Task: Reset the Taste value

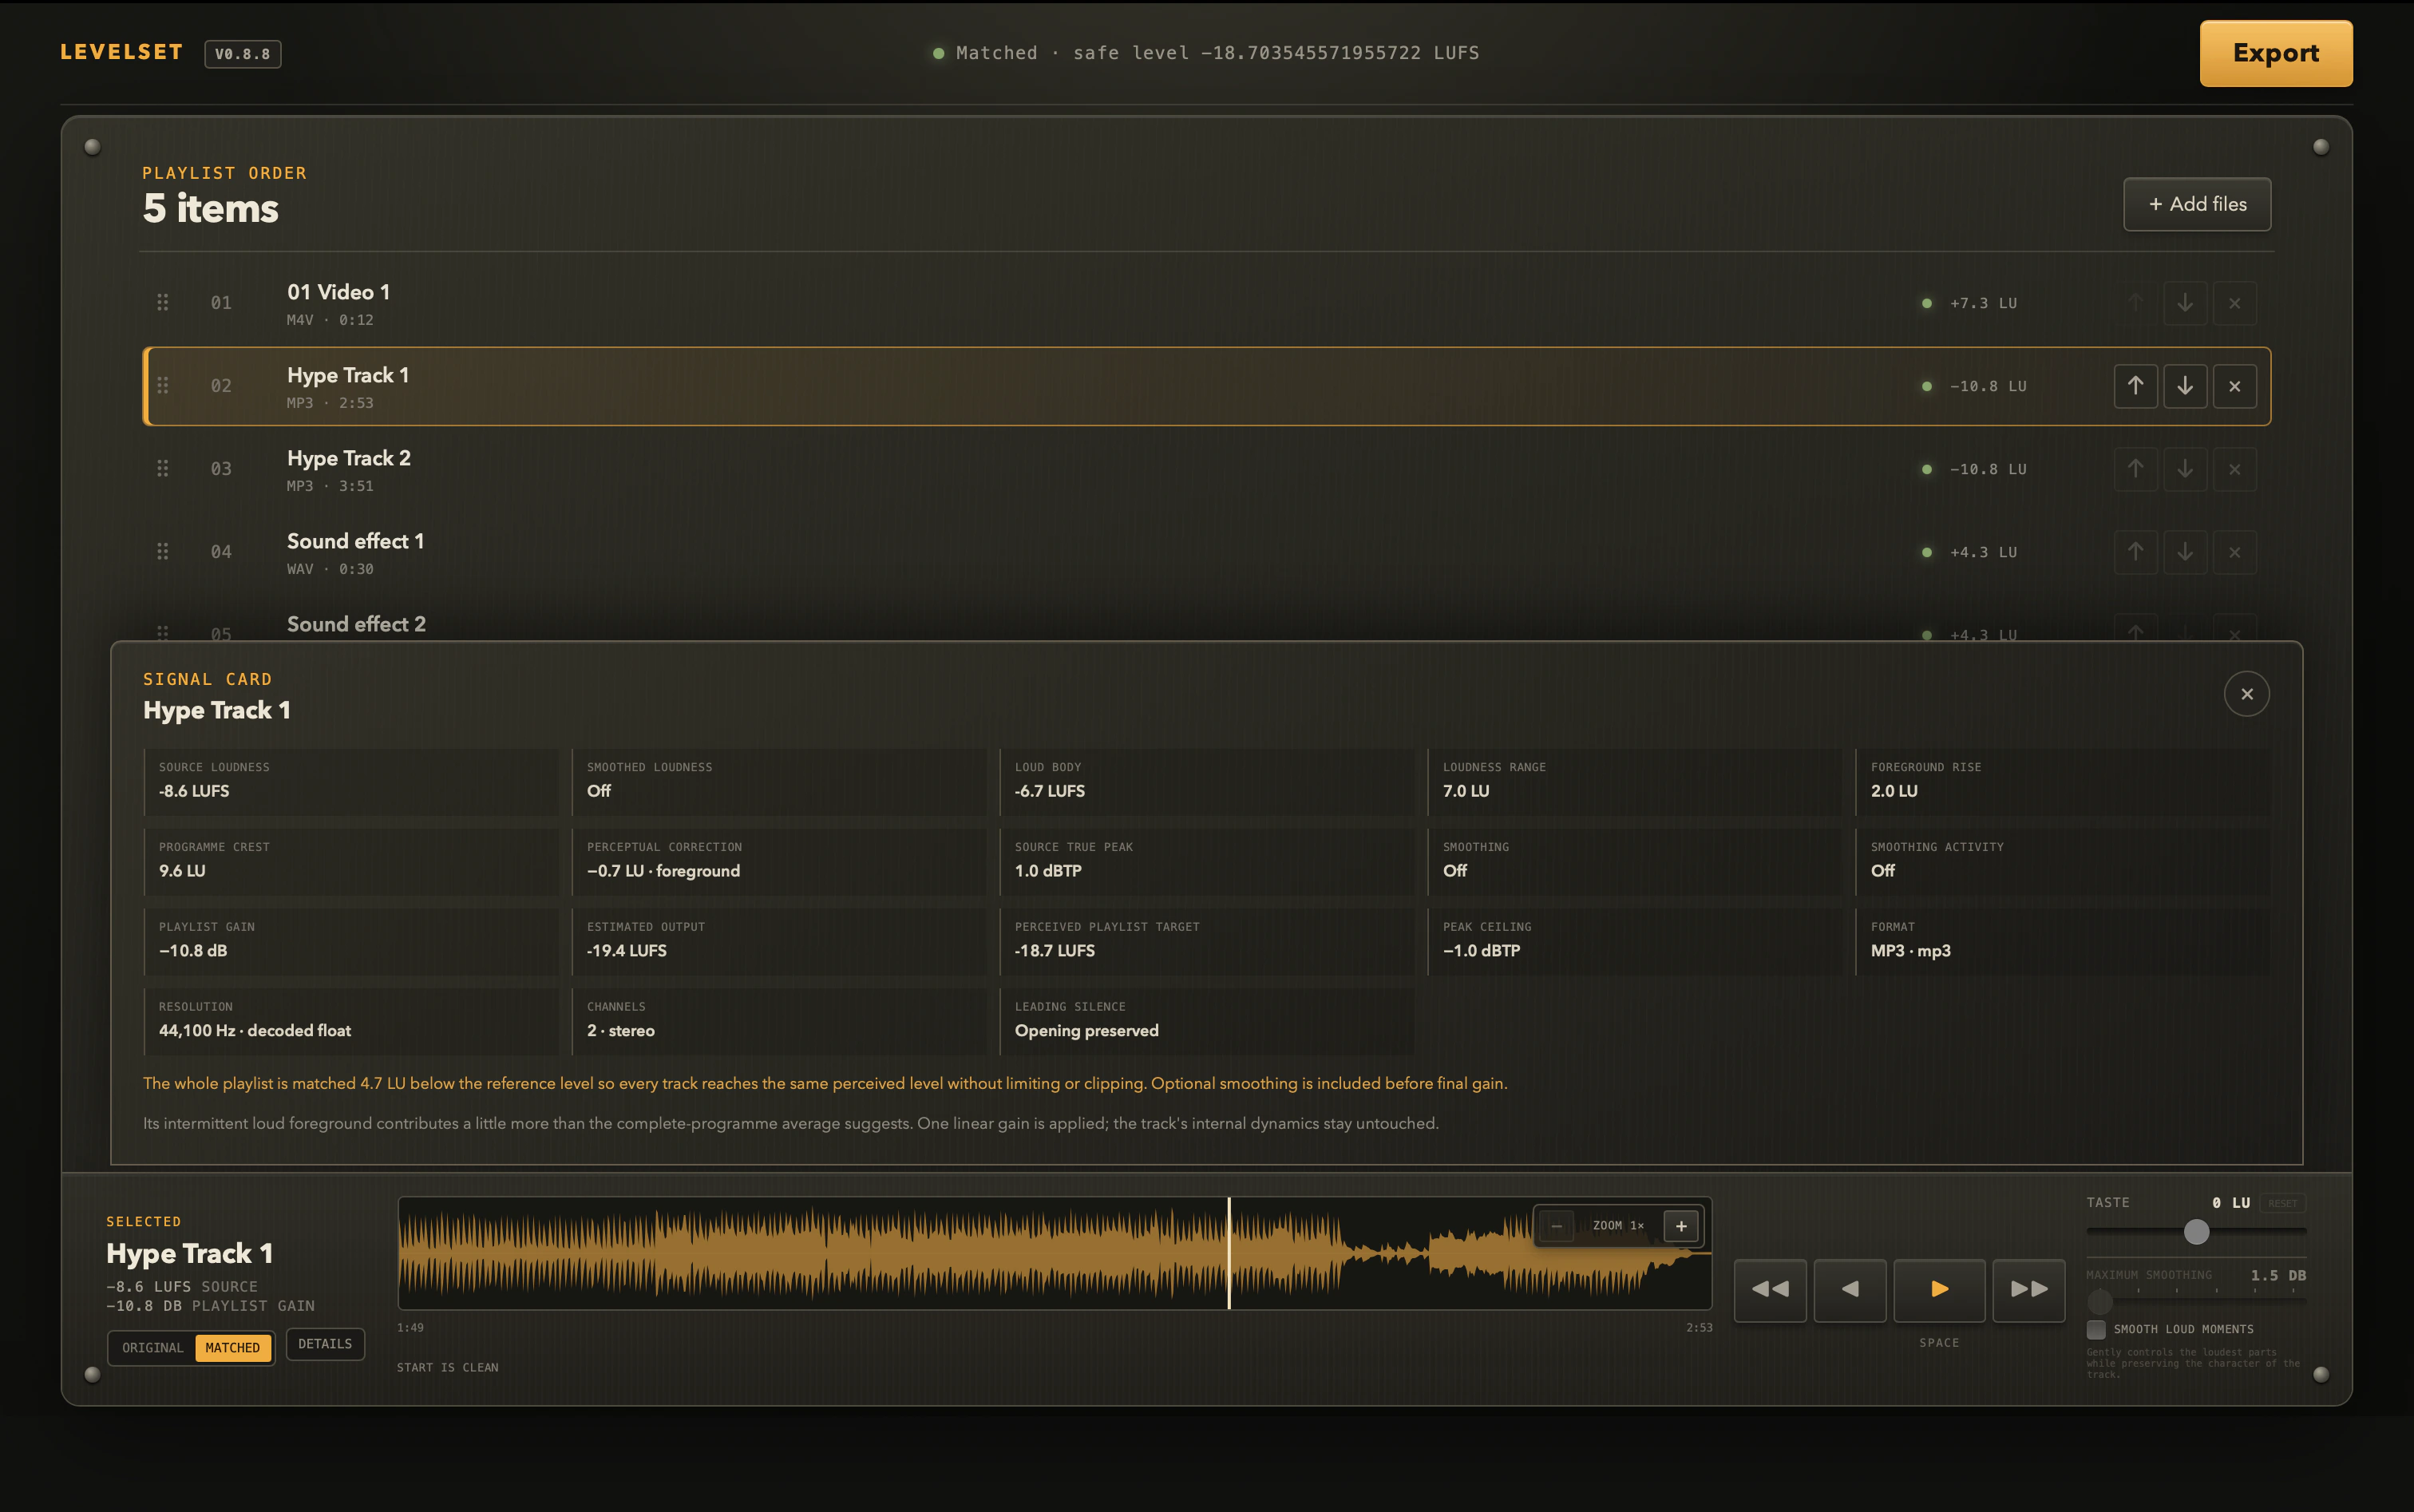Action: click(x=2282, y=1203)
